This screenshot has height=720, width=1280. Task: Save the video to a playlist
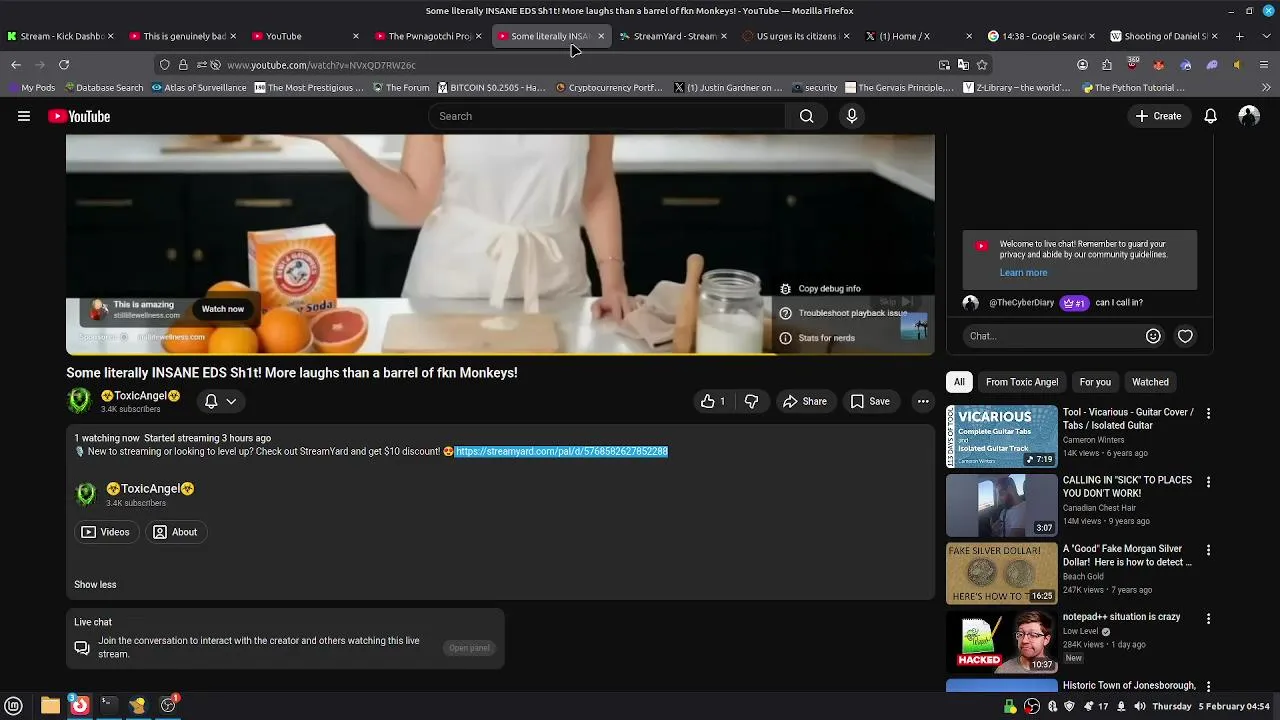pos(870,401)
